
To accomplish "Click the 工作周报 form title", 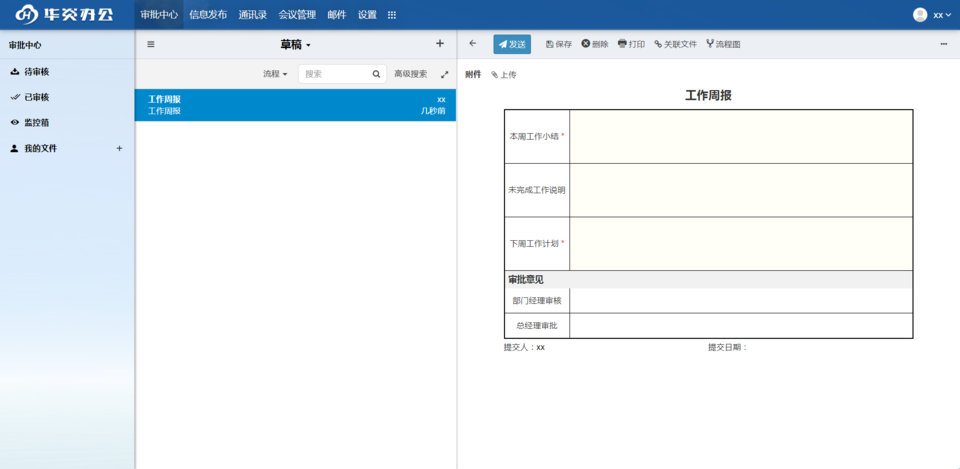I will tap(708, 96).
